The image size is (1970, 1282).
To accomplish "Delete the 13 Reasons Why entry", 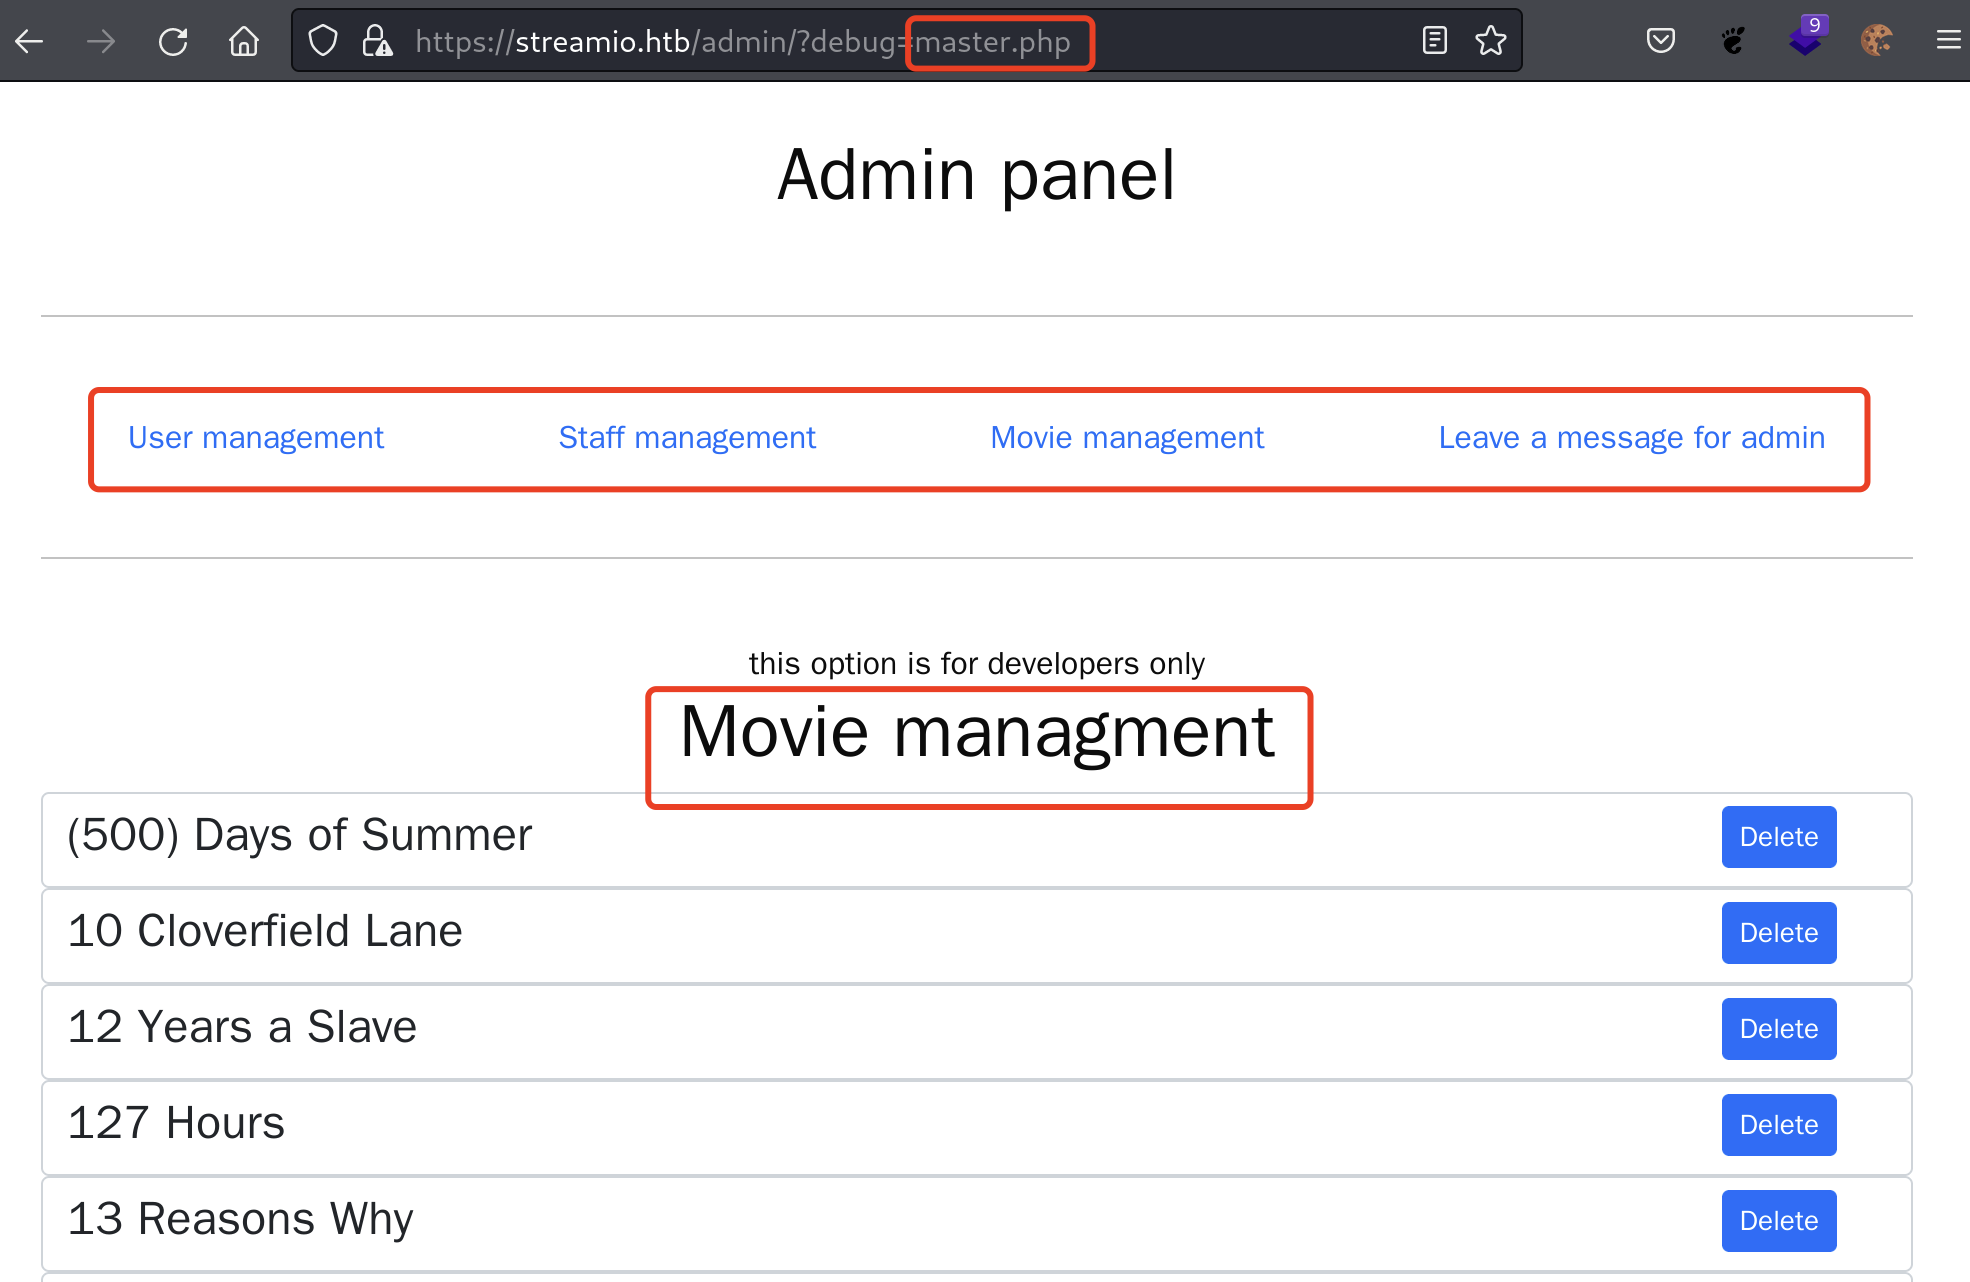I will [x=1778, y=1221].
